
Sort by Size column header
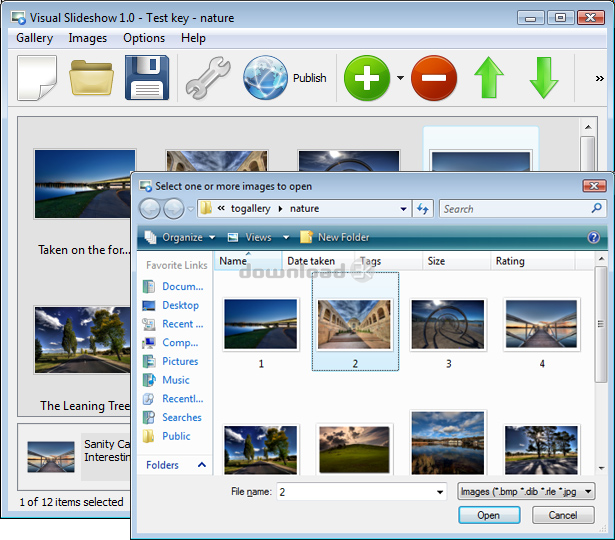click(457, 261)
